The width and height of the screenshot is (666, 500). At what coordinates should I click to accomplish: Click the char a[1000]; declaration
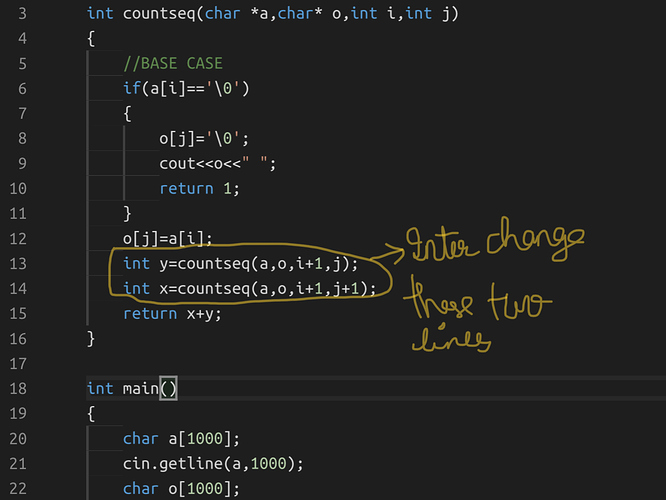pos(181,439)
